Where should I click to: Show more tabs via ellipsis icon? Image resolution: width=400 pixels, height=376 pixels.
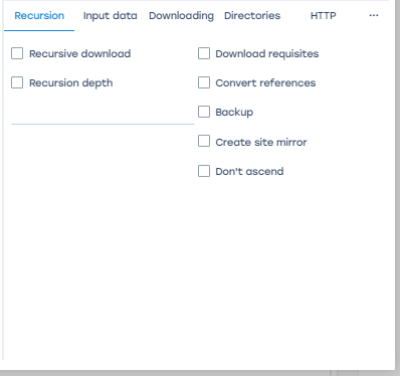click(374, 15)
